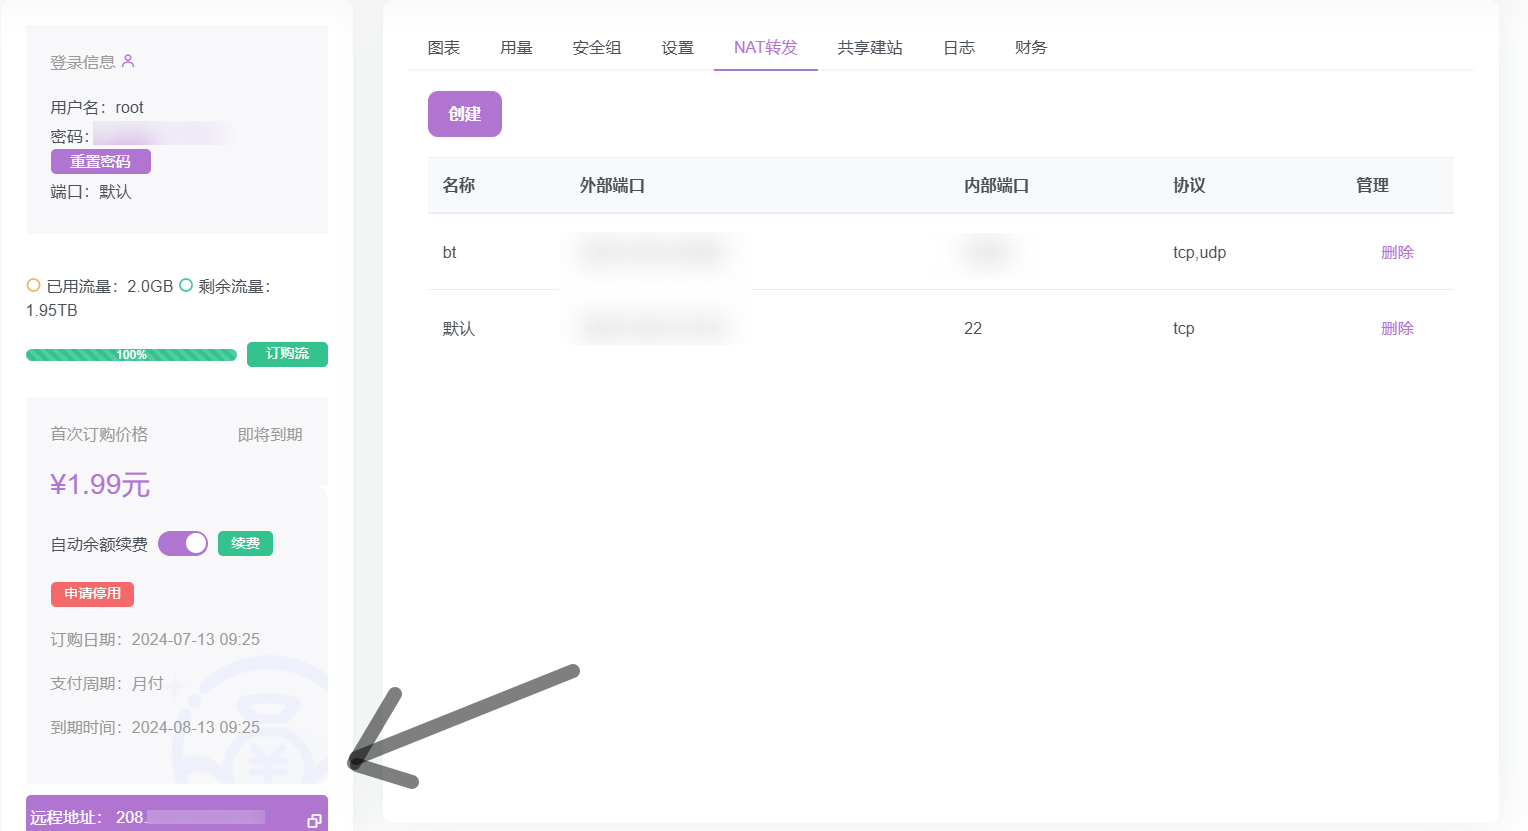This screenshot has width=1528, height=831.
Task: Open the 图表 tab
Action: (444, 48)
